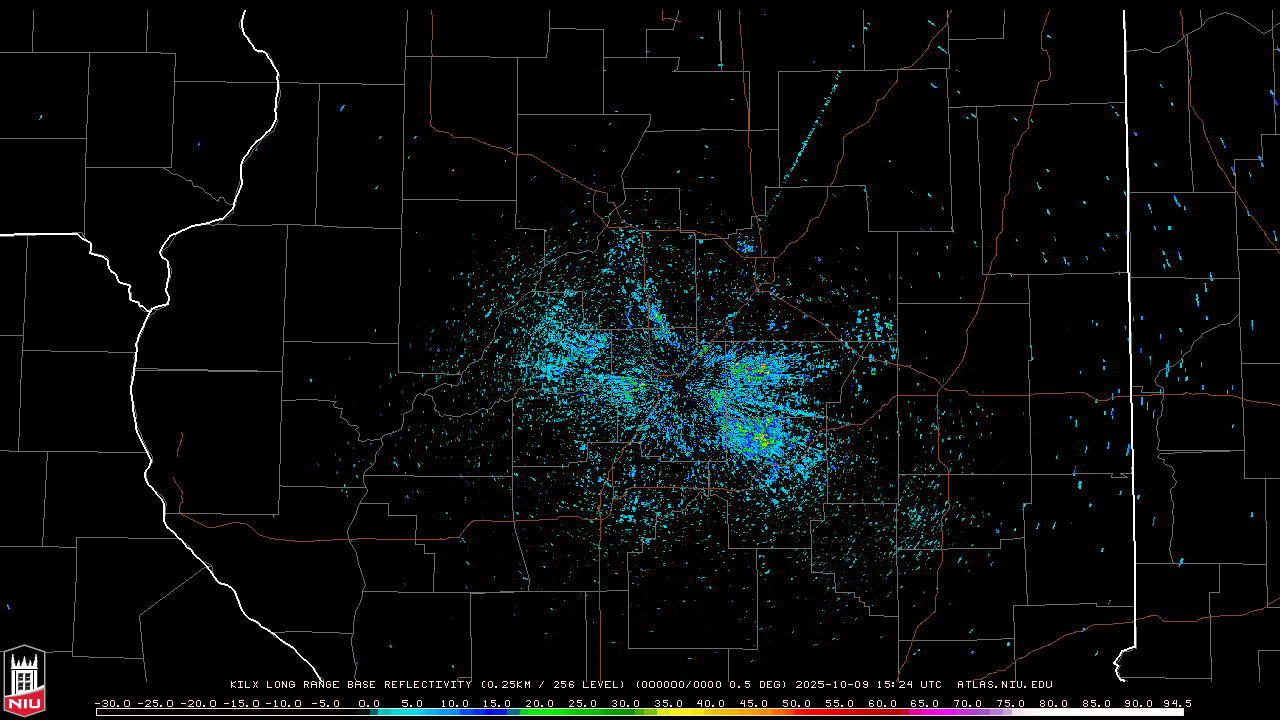Click the -30.0 reflectivity scale label
This screenshot has height=720, width=1280.
[x=113, y=703]
